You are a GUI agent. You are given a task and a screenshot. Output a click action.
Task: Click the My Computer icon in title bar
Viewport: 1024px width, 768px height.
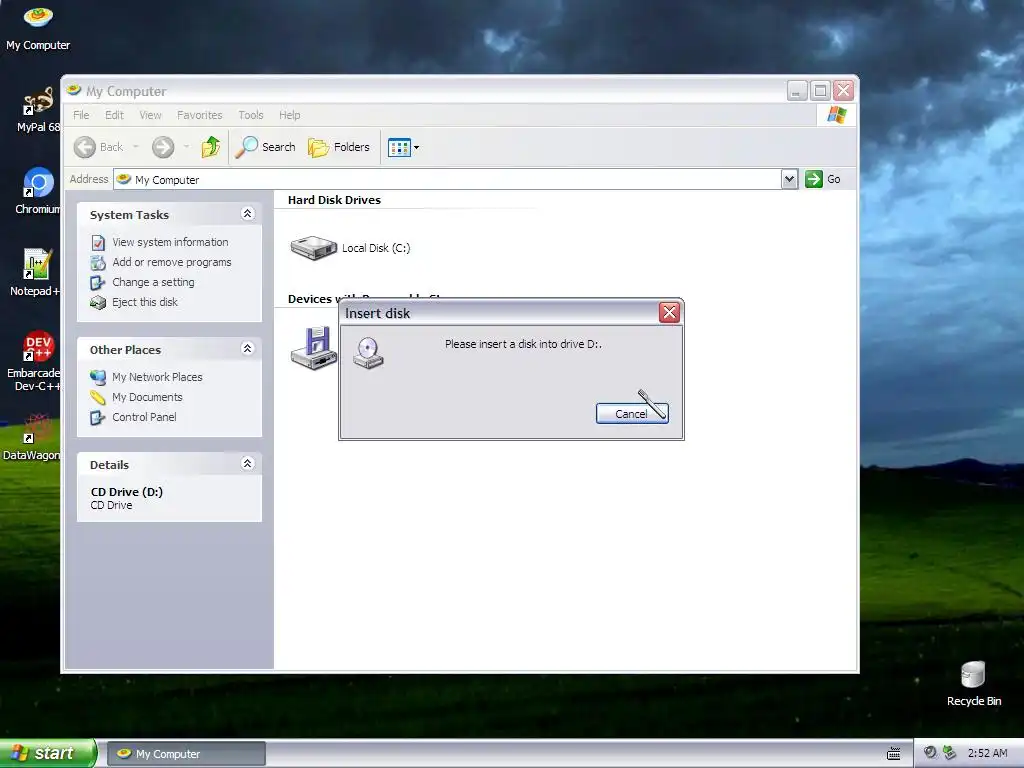point(74,90)
